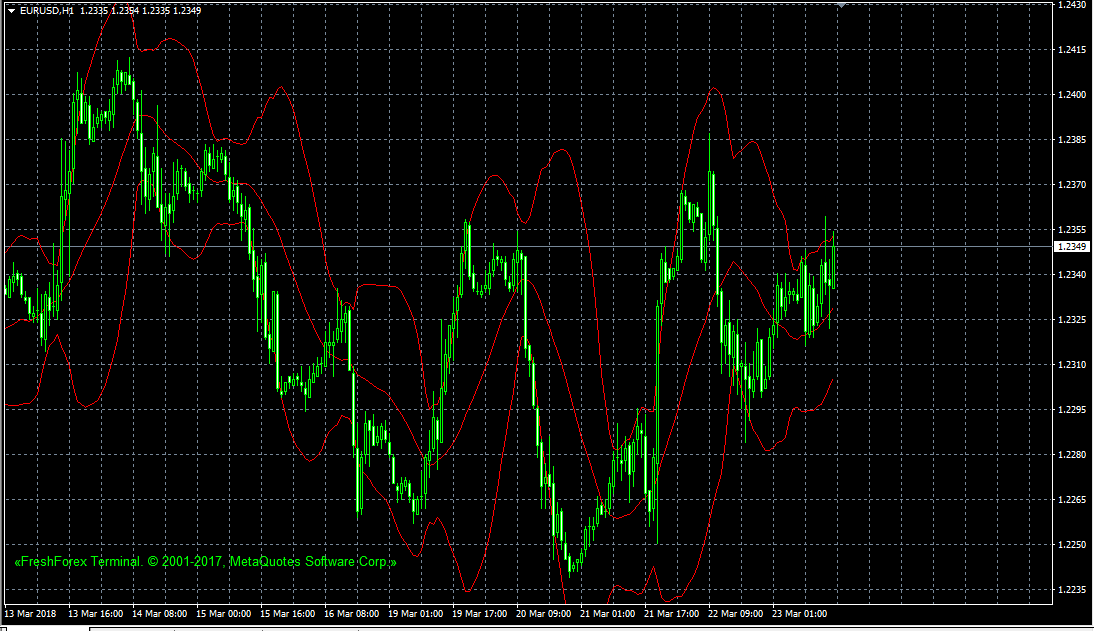Select the 21 Mar 17:00 time label
The image size is (1094, 631).
coord(671,613)
